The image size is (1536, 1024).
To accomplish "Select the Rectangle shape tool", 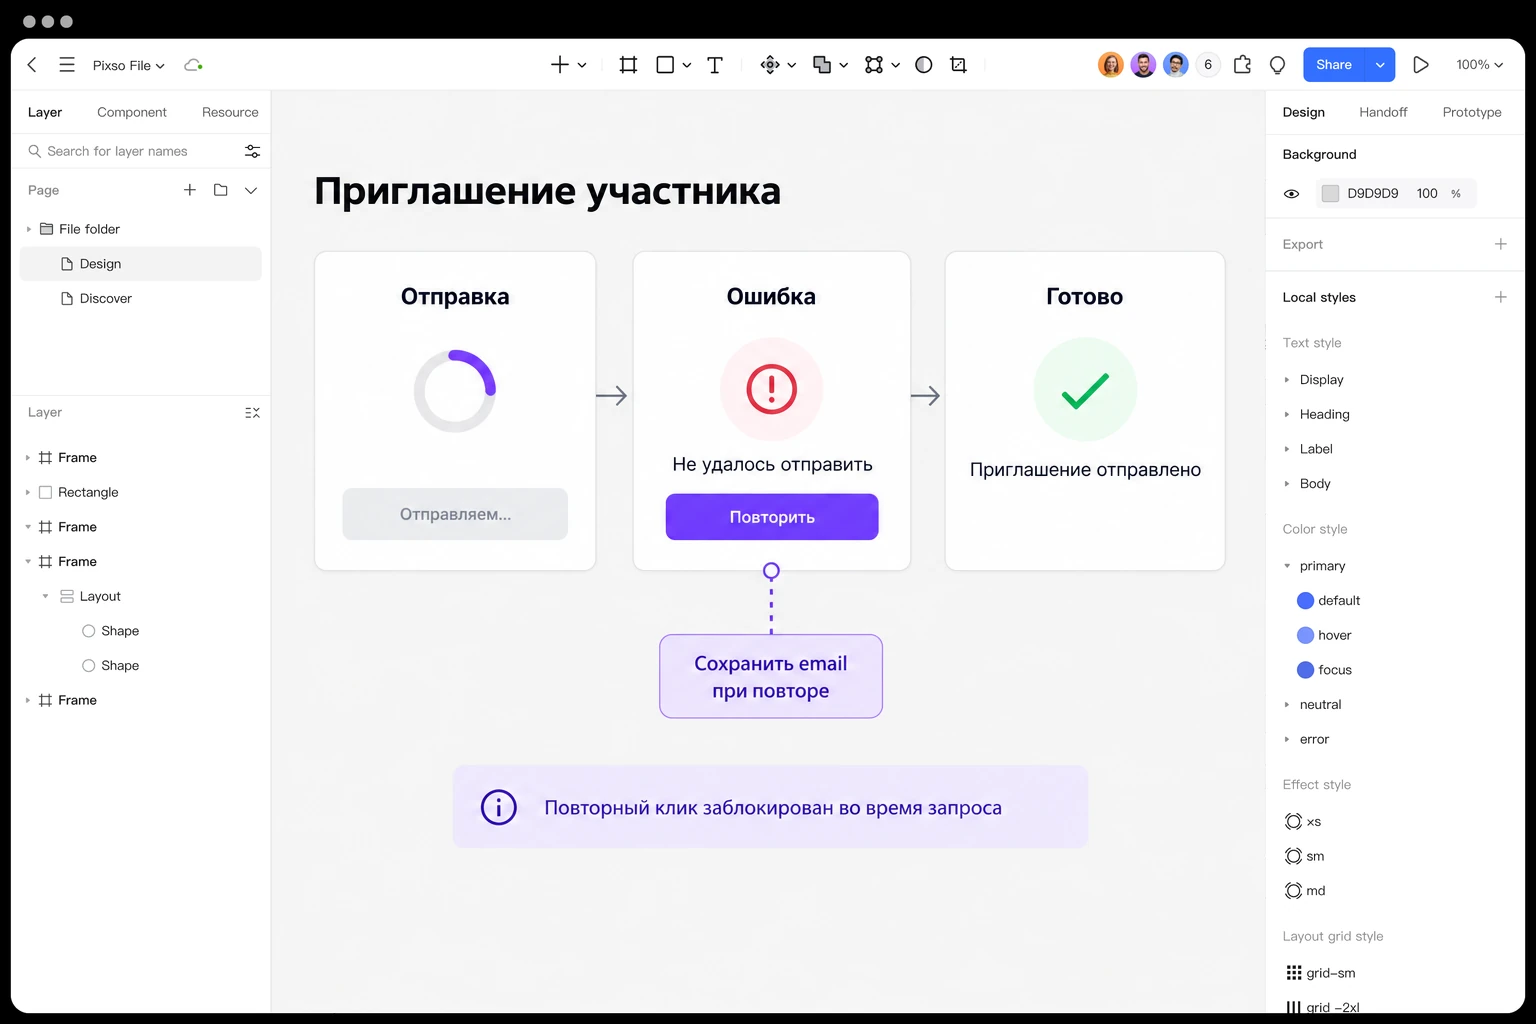I will tap(665, 65).
